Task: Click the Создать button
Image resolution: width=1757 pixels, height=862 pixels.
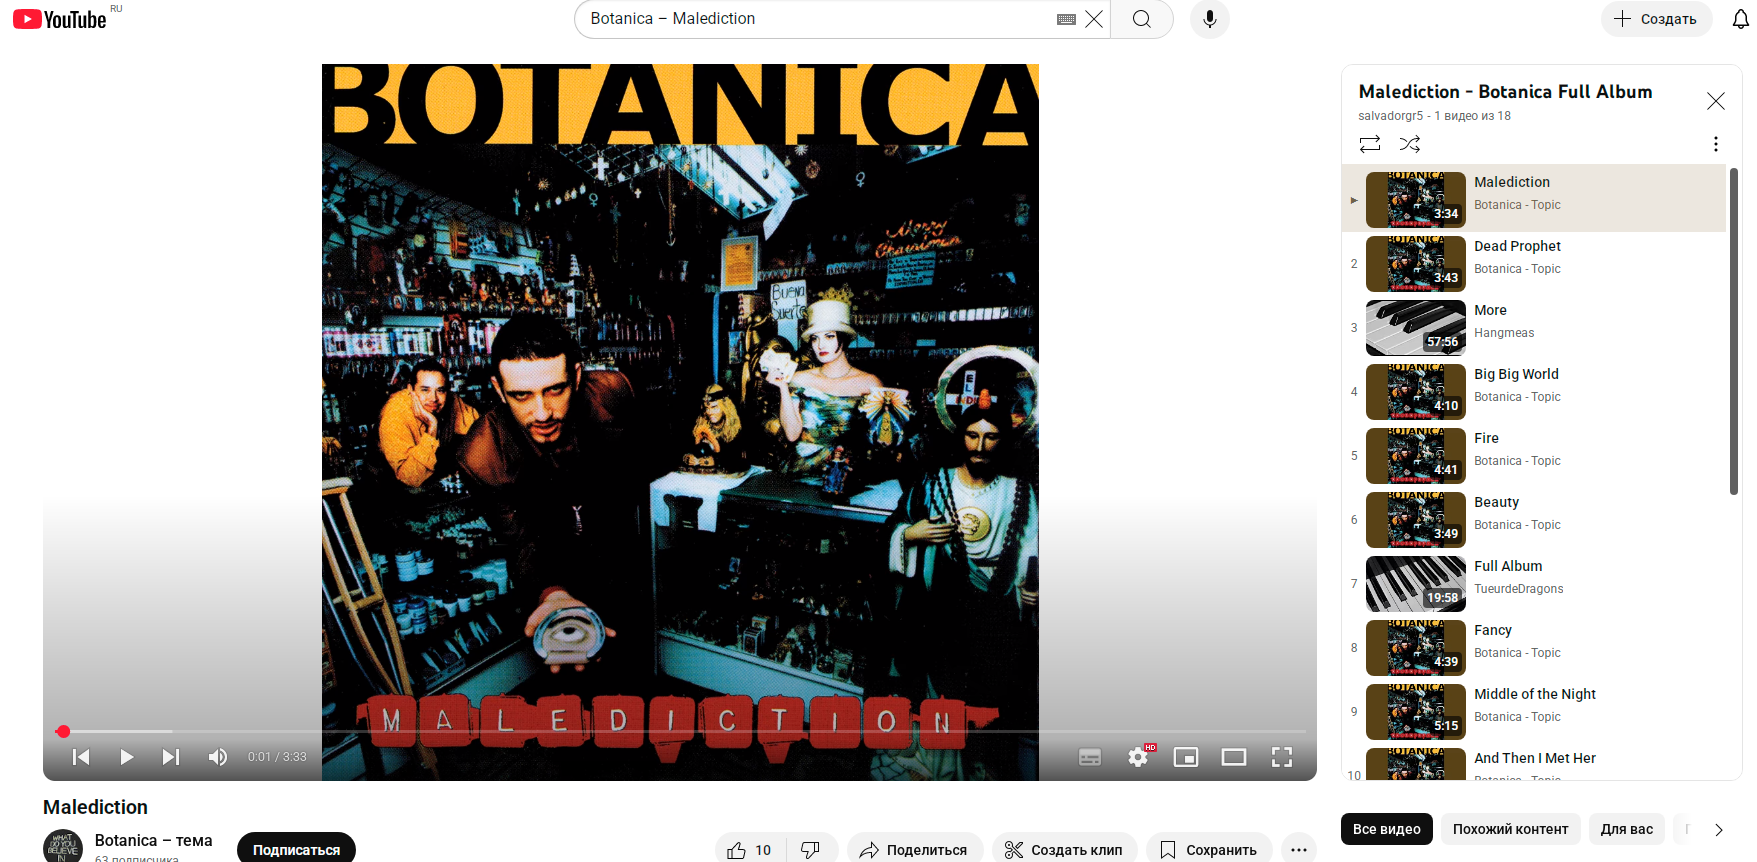Action: tap(1657, 19)
